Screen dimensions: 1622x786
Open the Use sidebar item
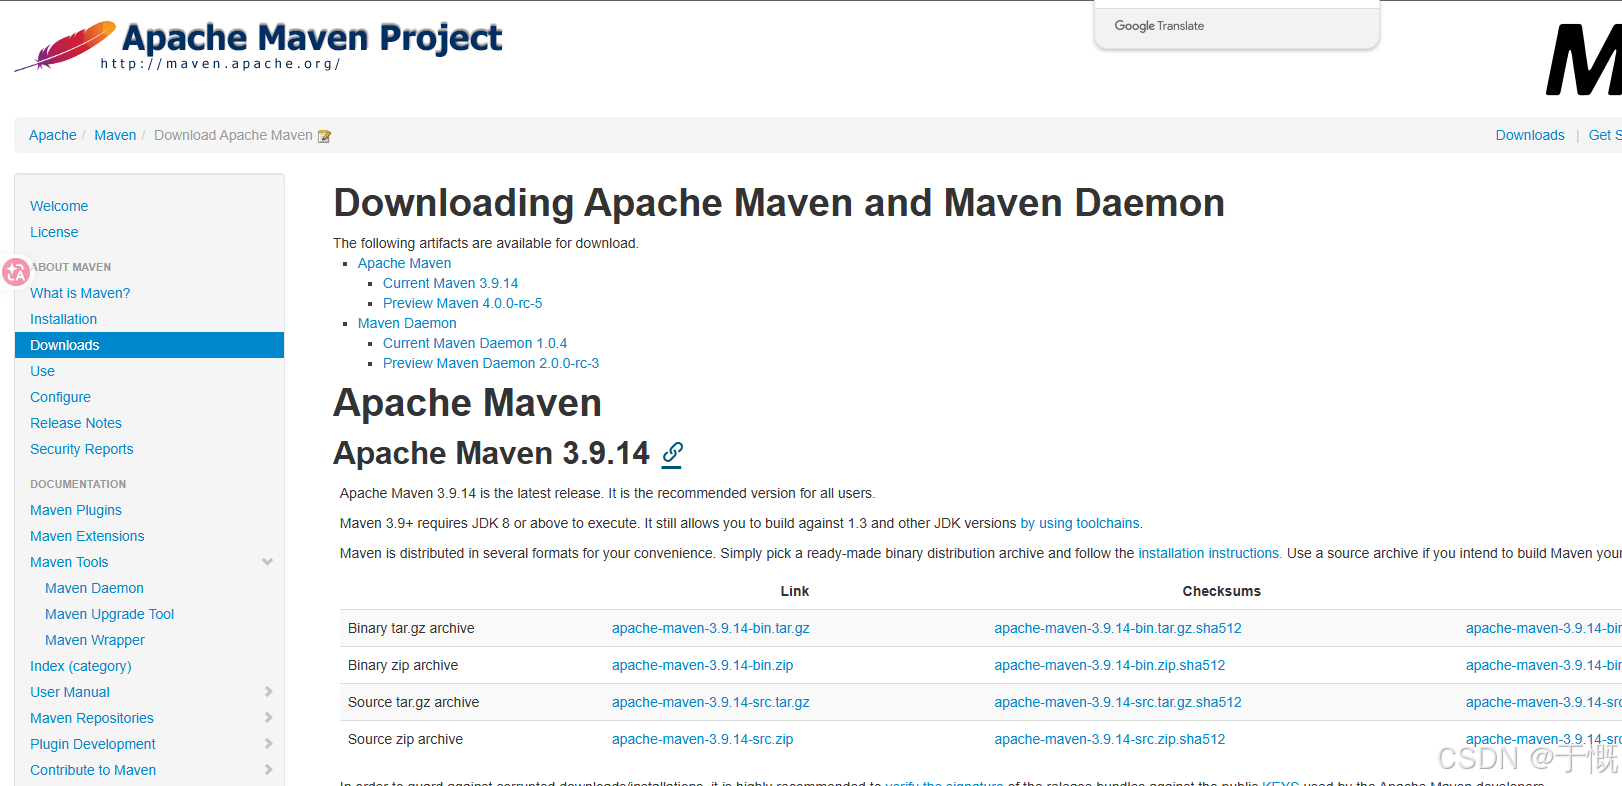[42, 371]
